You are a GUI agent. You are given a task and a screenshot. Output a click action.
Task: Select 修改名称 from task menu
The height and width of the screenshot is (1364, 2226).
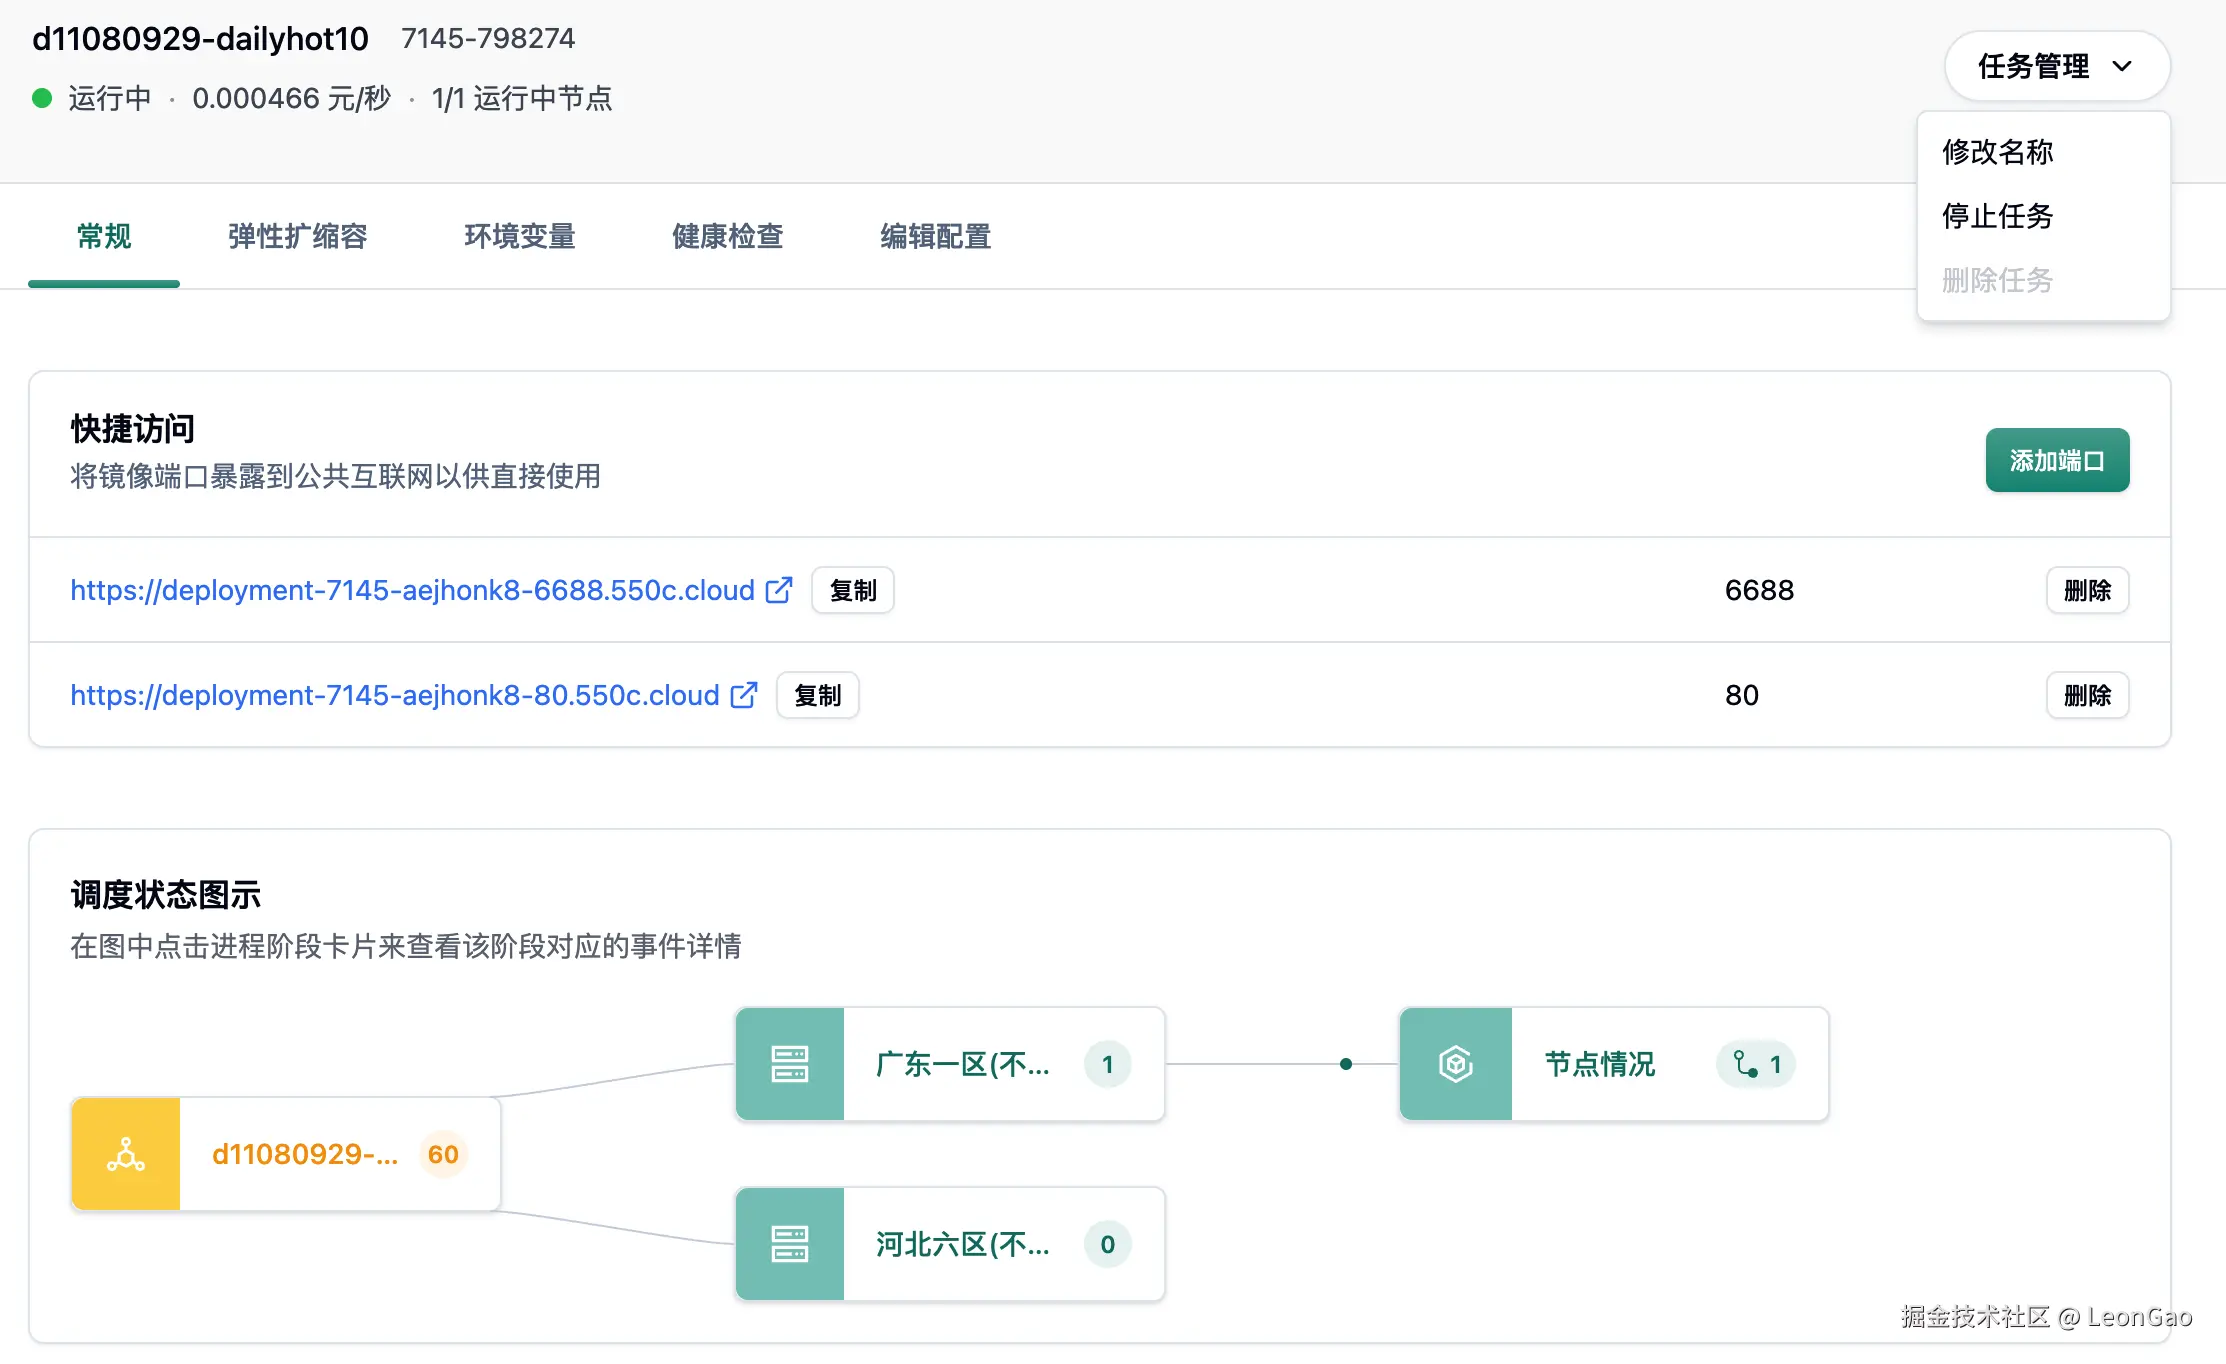tap(1997, 152)
